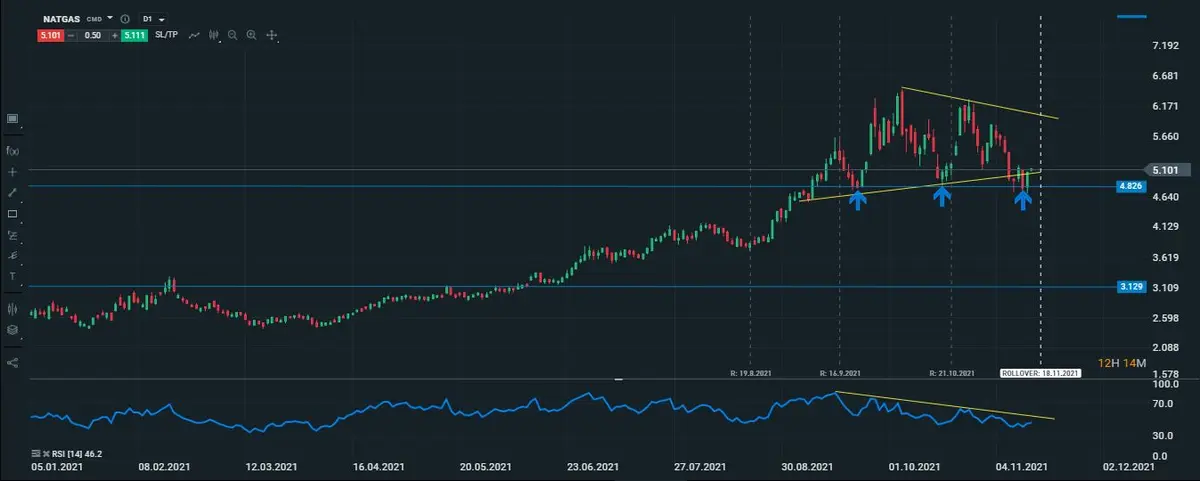Select the text annotation tool
This screenshot has height=481, width=1200.
tap(13, 276)
